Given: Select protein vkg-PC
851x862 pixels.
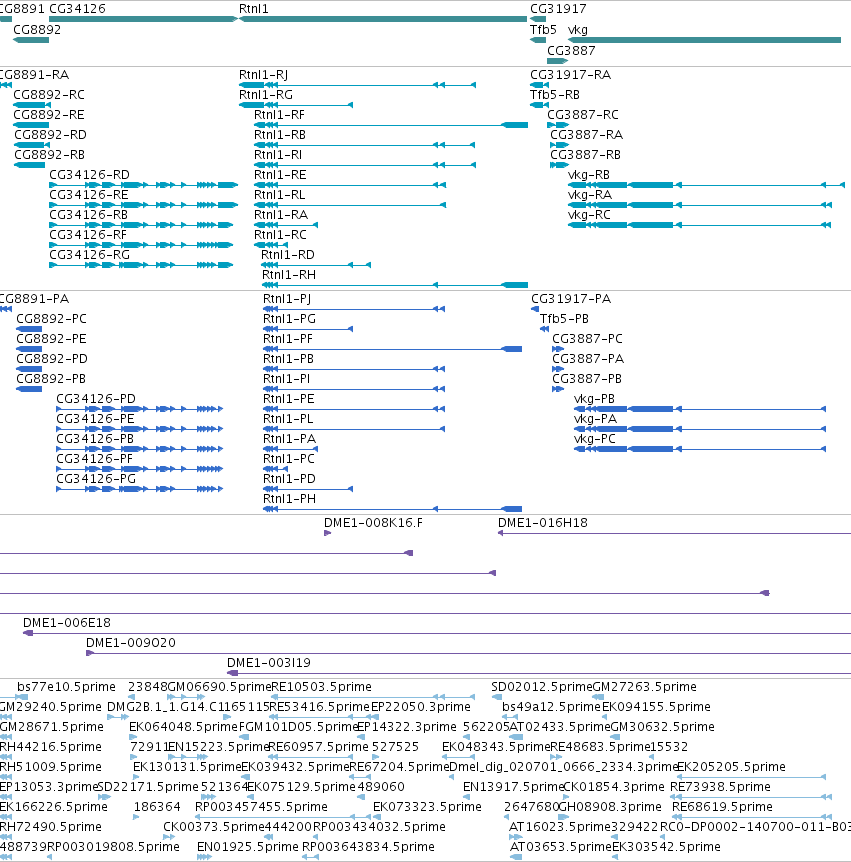Looking at the screenshot, I should (594, 439).
